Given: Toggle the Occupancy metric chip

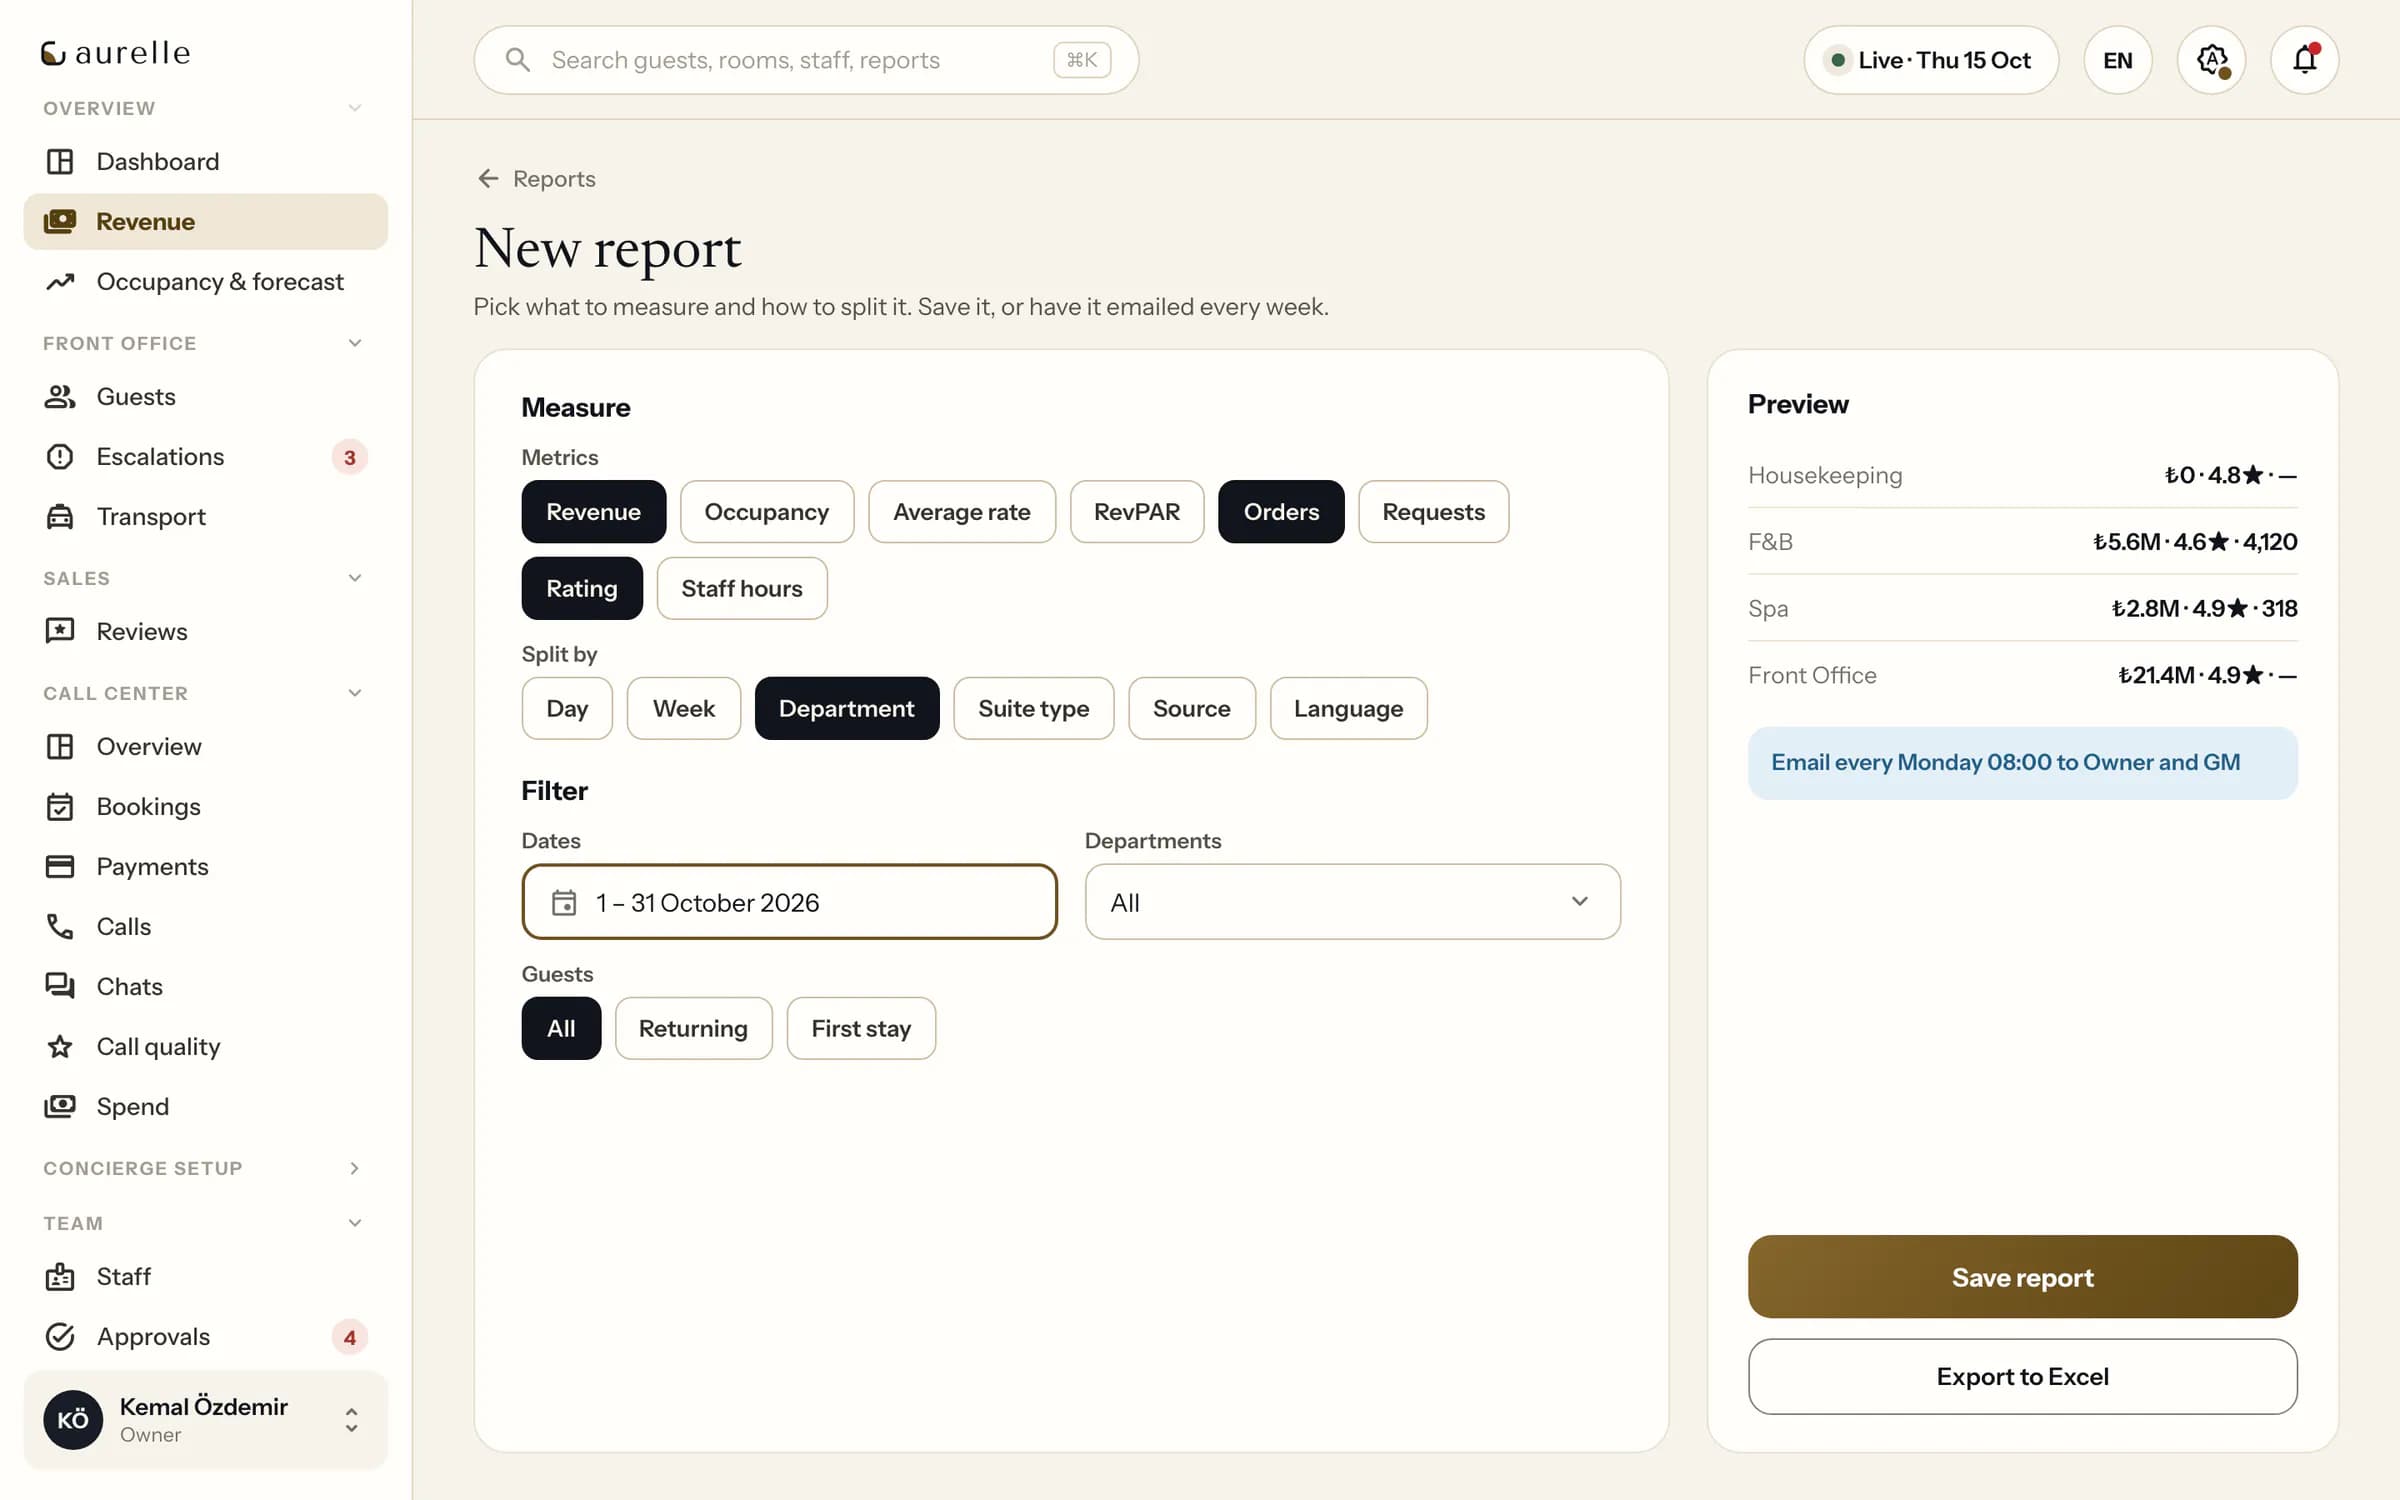Looking at the screenshot, I should click(766, 511).
